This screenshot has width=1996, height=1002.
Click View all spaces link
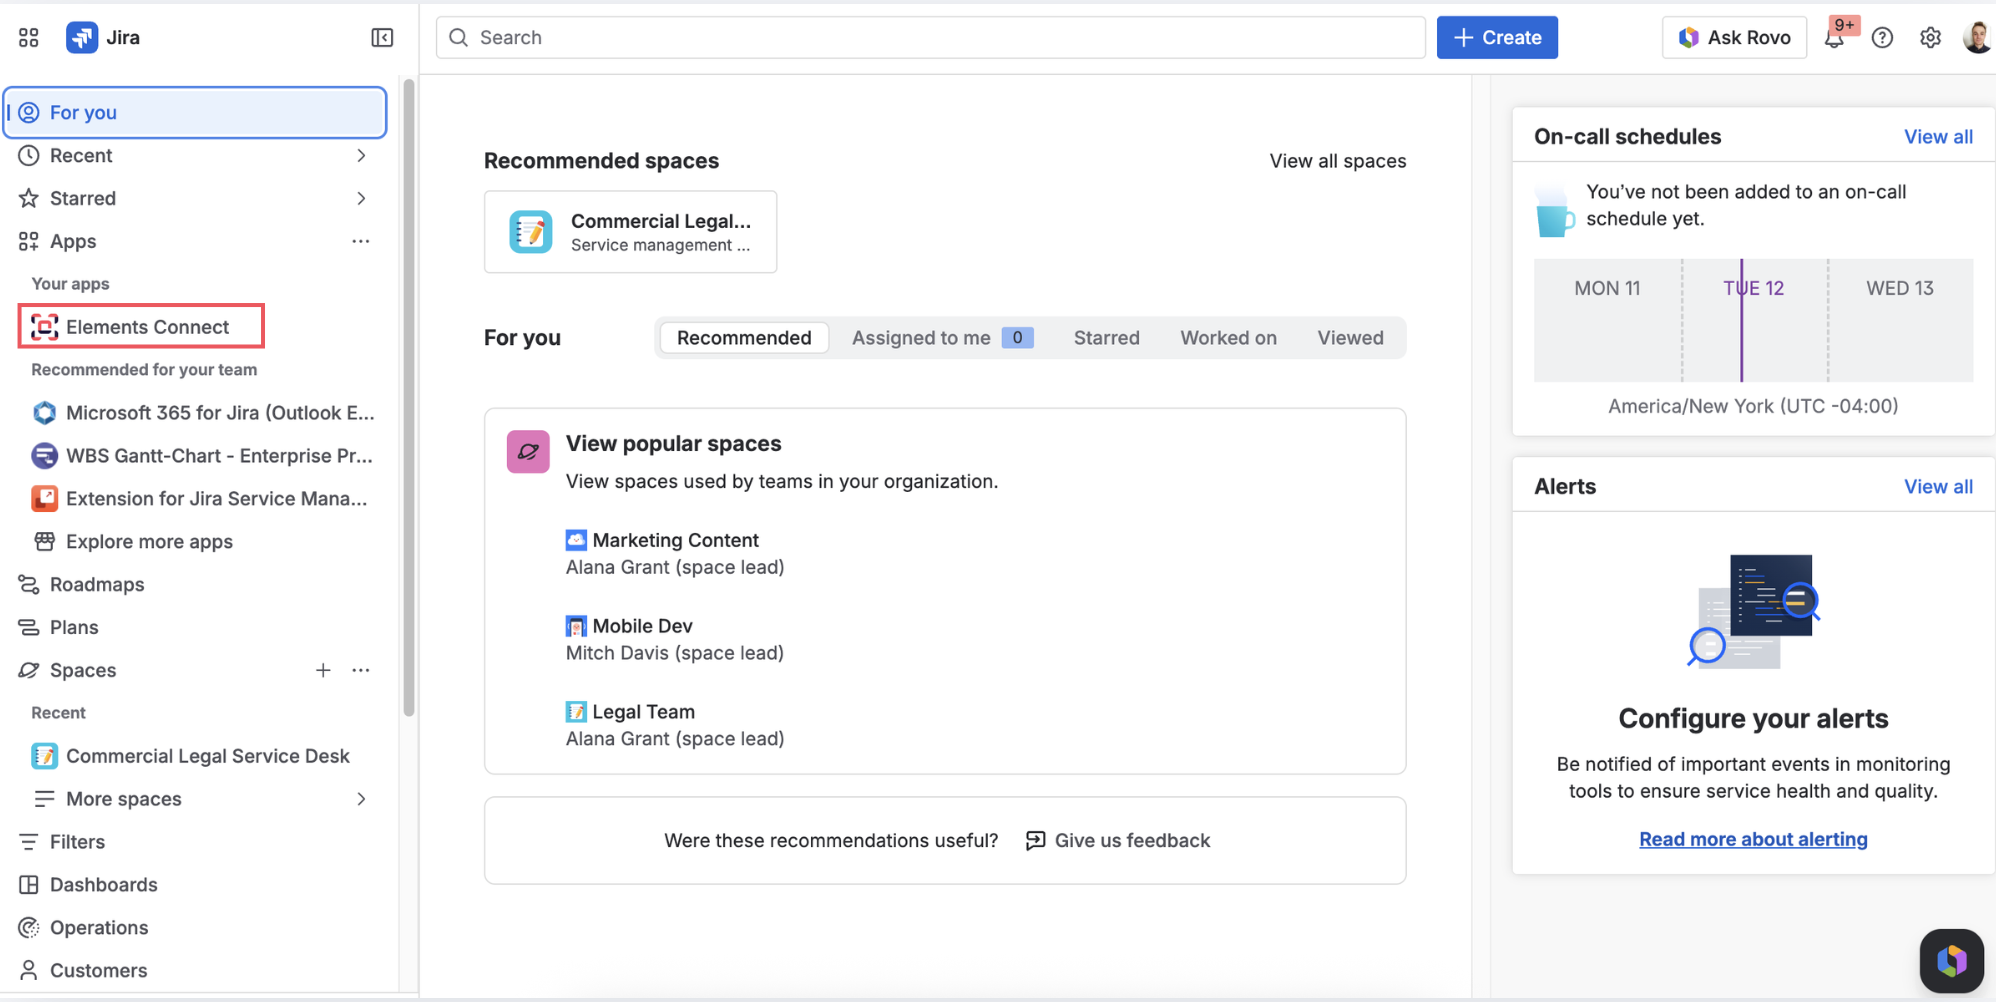[x=1338, y=161]
